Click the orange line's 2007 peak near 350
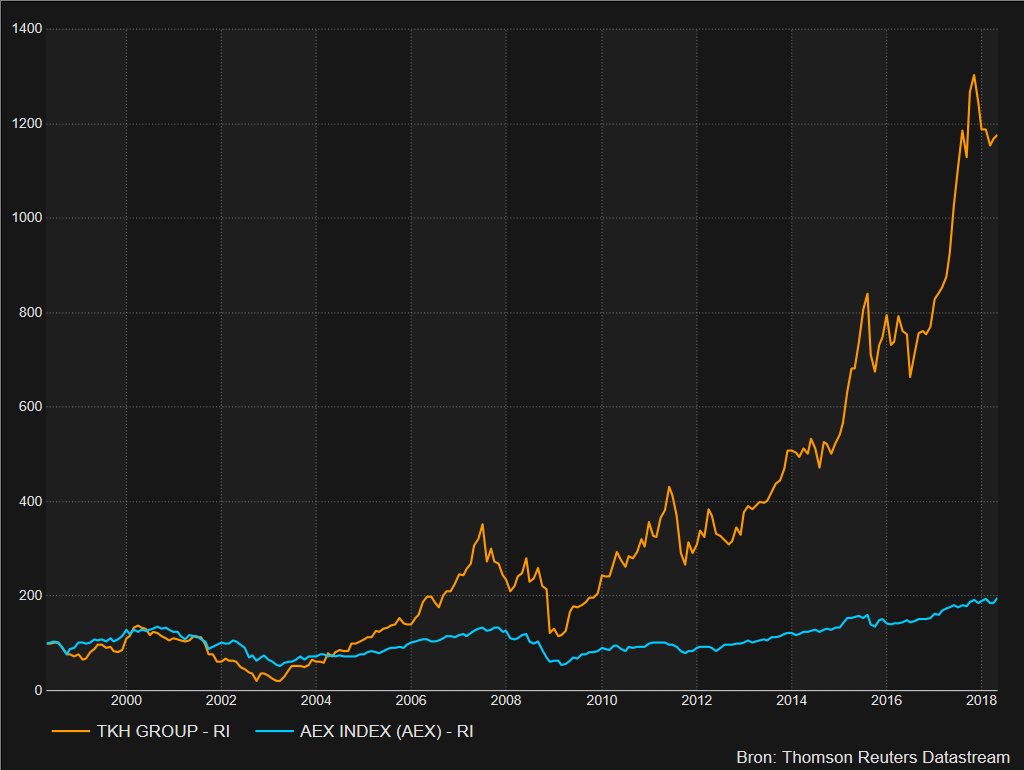 click(x=483, y=524)
